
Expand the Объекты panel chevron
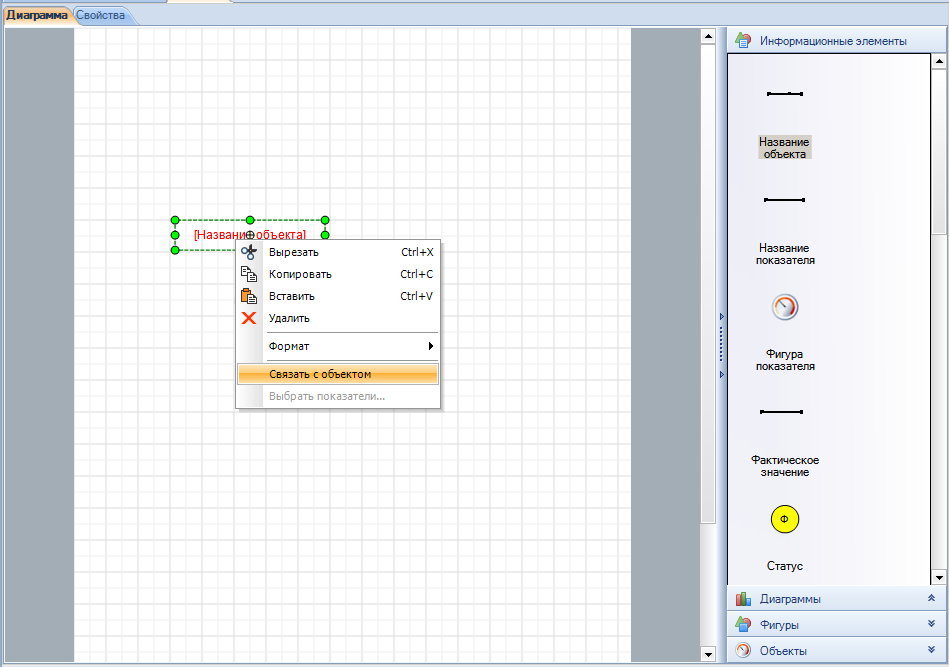(x=931, y=650)
